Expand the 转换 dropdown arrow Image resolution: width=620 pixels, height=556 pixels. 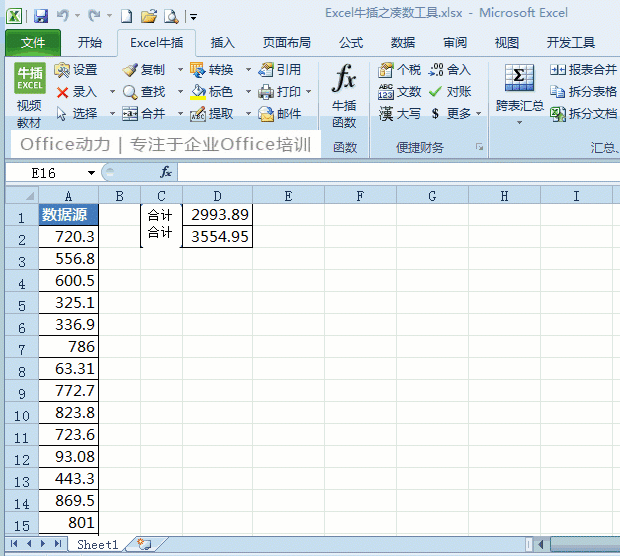[x=248, y=70]
